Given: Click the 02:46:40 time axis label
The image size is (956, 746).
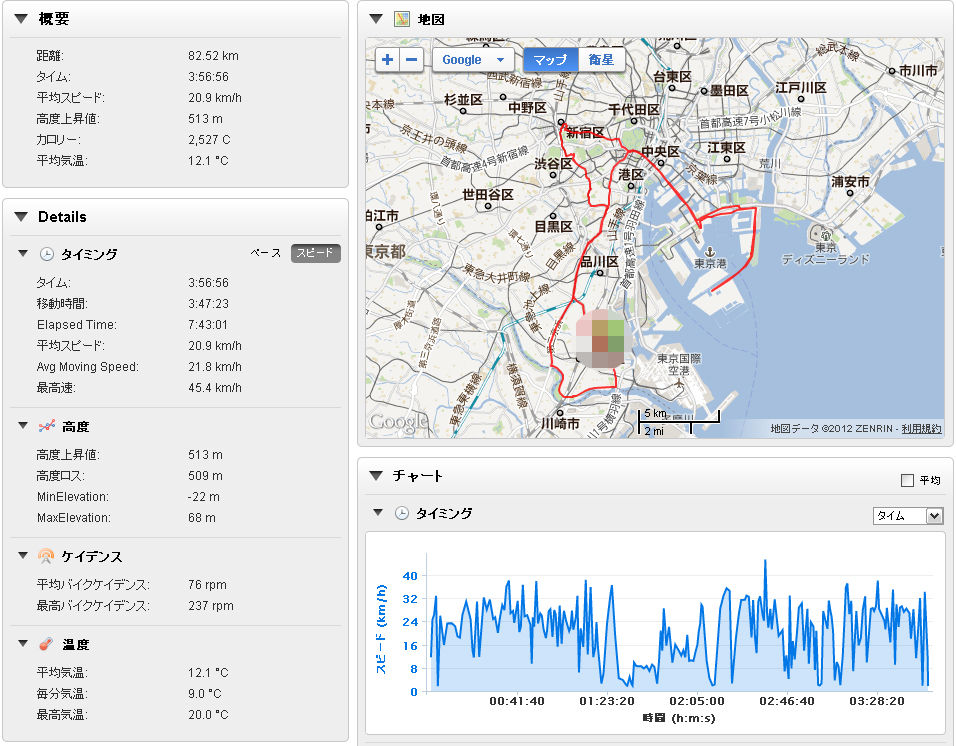Looking at the screenshot, I should coord(787,701).
